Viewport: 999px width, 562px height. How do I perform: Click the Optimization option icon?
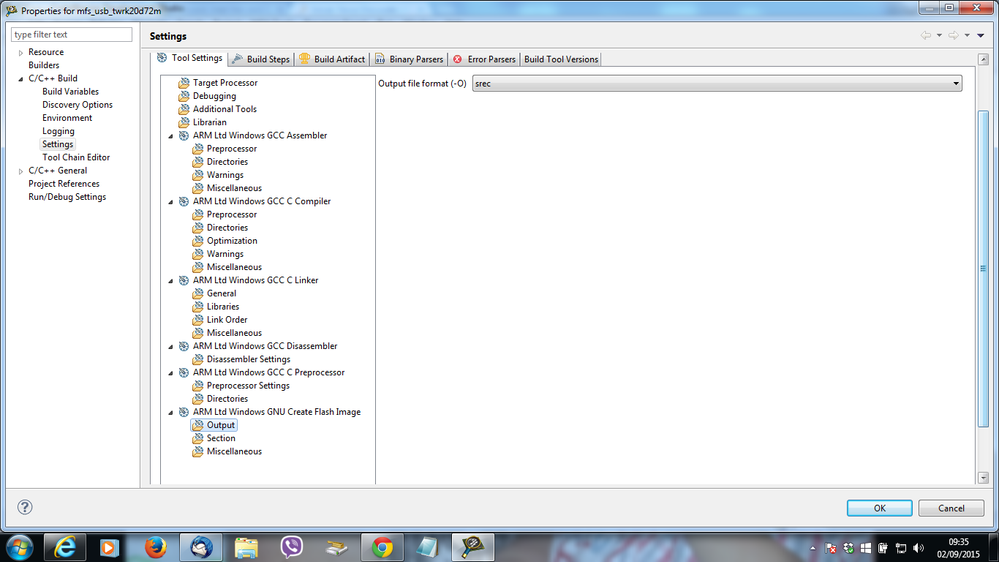tap(198, 241)
